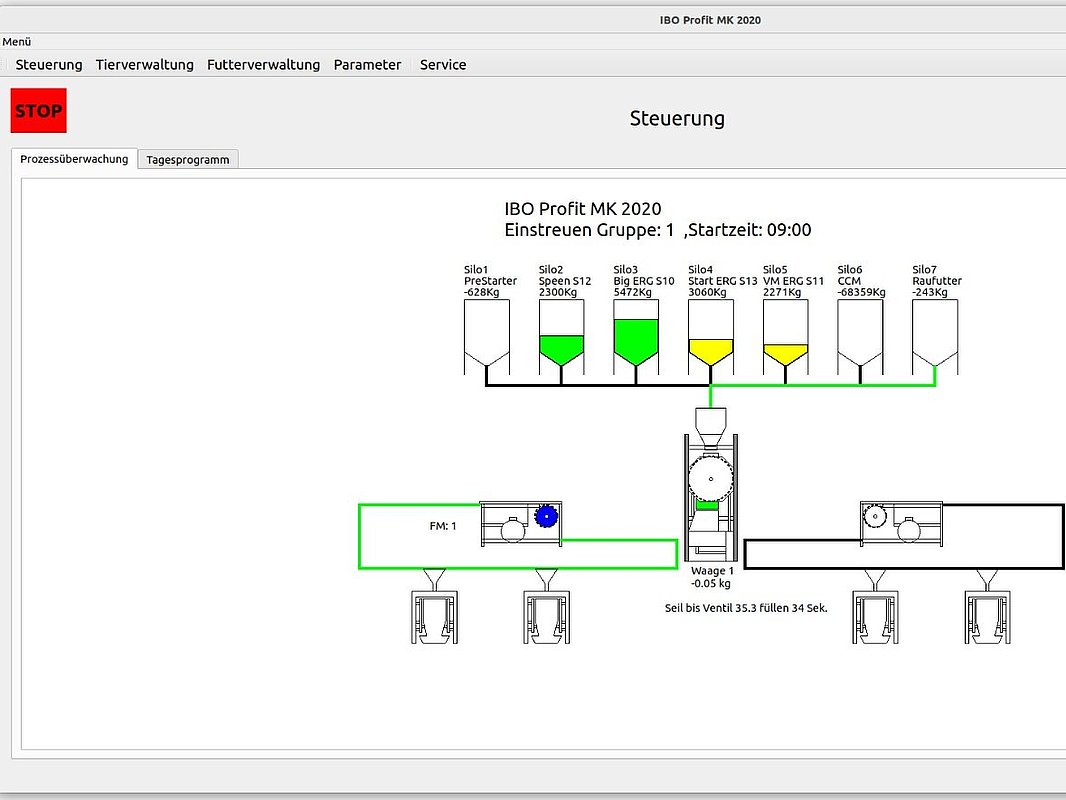Click the Silo2 Speen S12 silo icon
Screen dimensions: 1066x800
[x=561, y=337]
